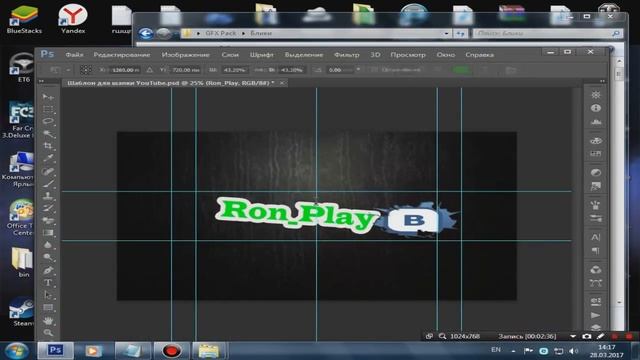The height and width of the screenshot is (360, 640).
Task: Expand the toolbox panel double arrows
Action: click(x=41, y=81)
